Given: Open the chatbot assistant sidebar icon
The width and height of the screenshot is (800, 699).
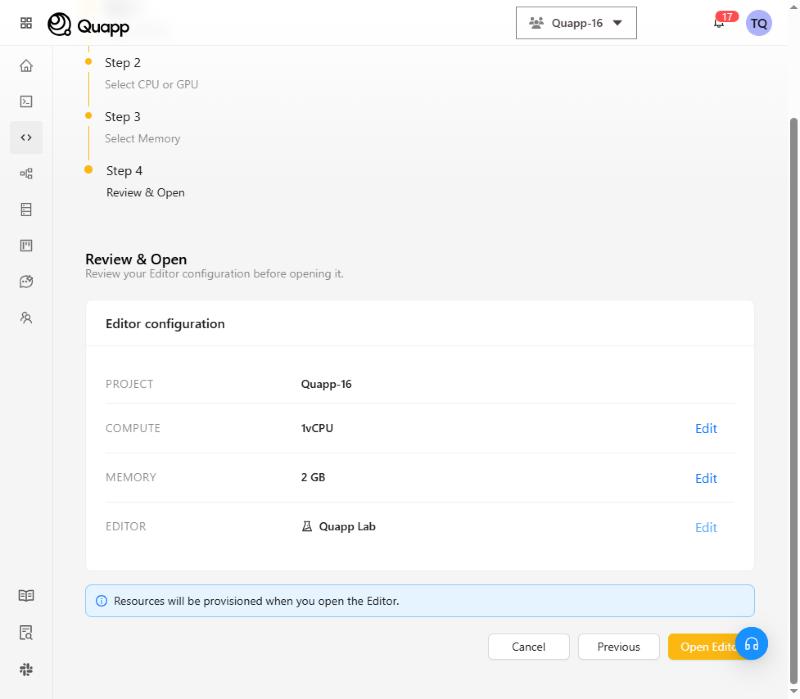Looking at the screenshot, I should pyautogui.click(x=26, y=281).
